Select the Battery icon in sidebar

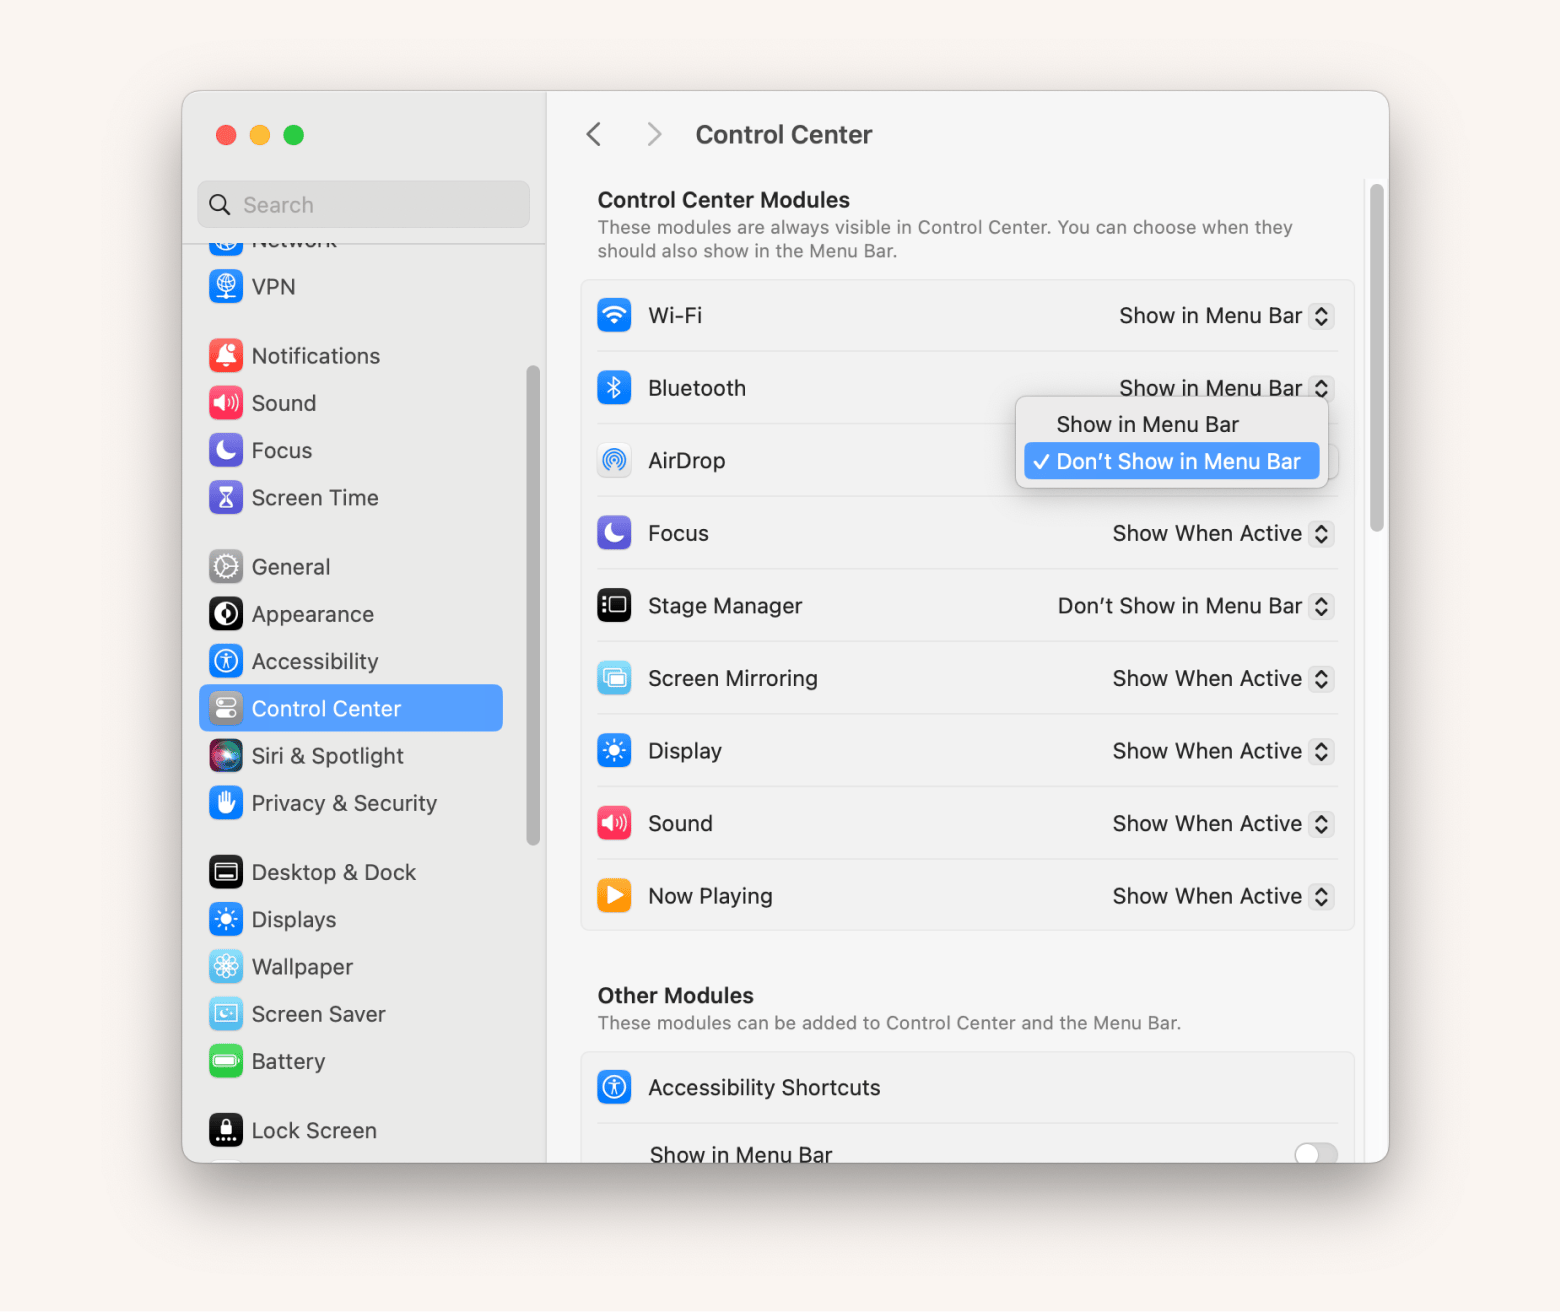(x=226, y=1061)
